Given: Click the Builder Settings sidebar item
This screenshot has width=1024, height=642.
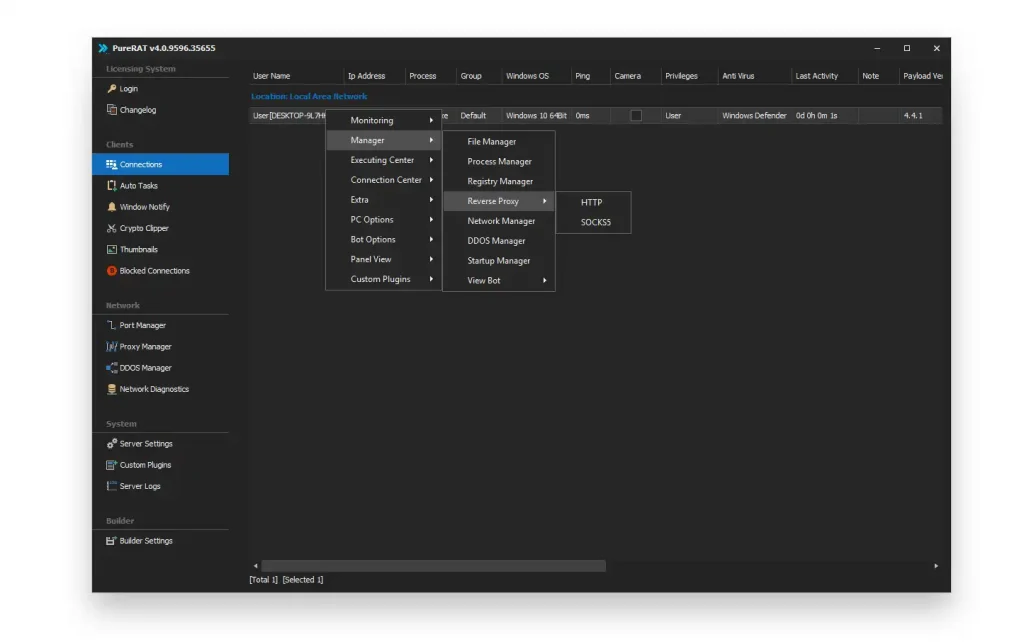Looking at the screenshot, I should [146, 541].
